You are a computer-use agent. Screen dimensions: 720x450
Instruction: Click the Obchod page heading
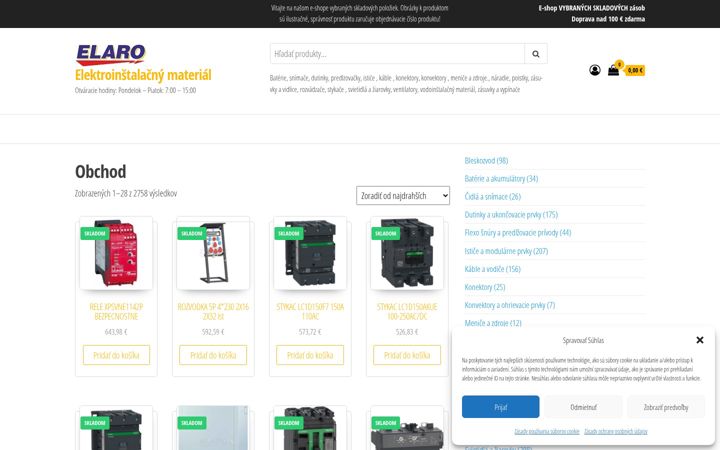pos(101,172)
